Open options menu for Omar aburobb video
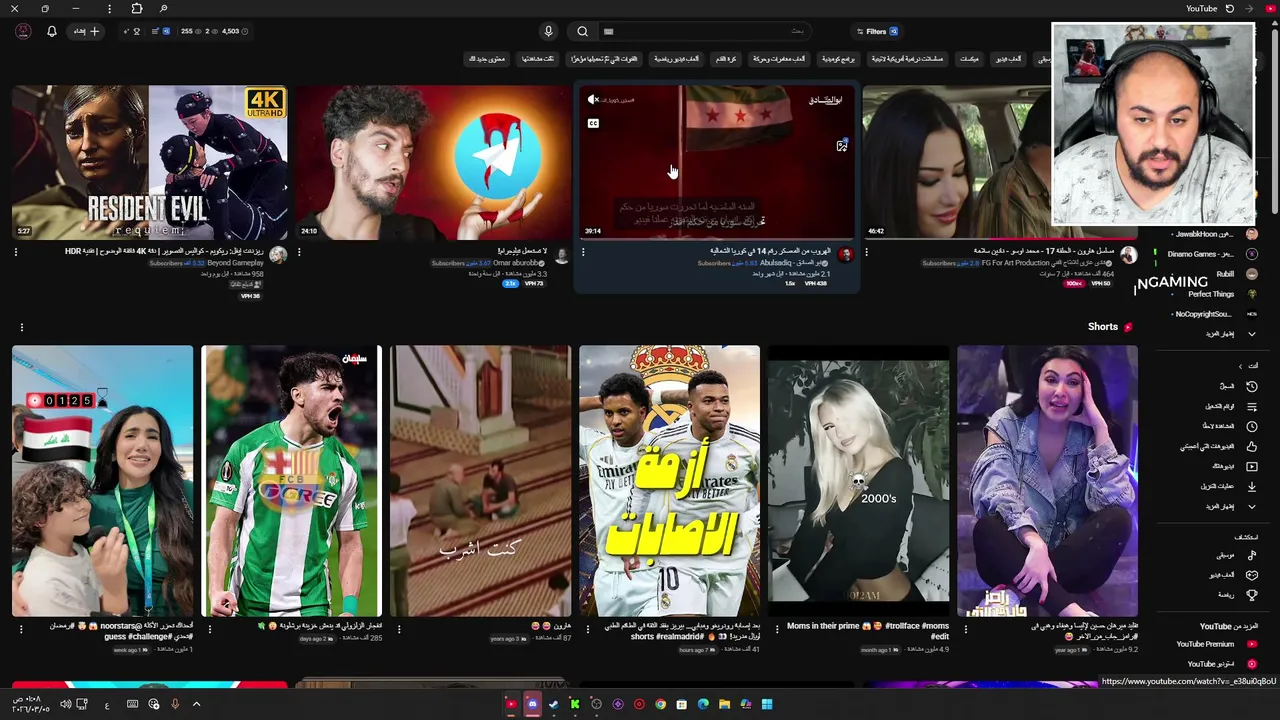Image resolution: width=1280 pixels, height=720 pixels. coord(299,252)
